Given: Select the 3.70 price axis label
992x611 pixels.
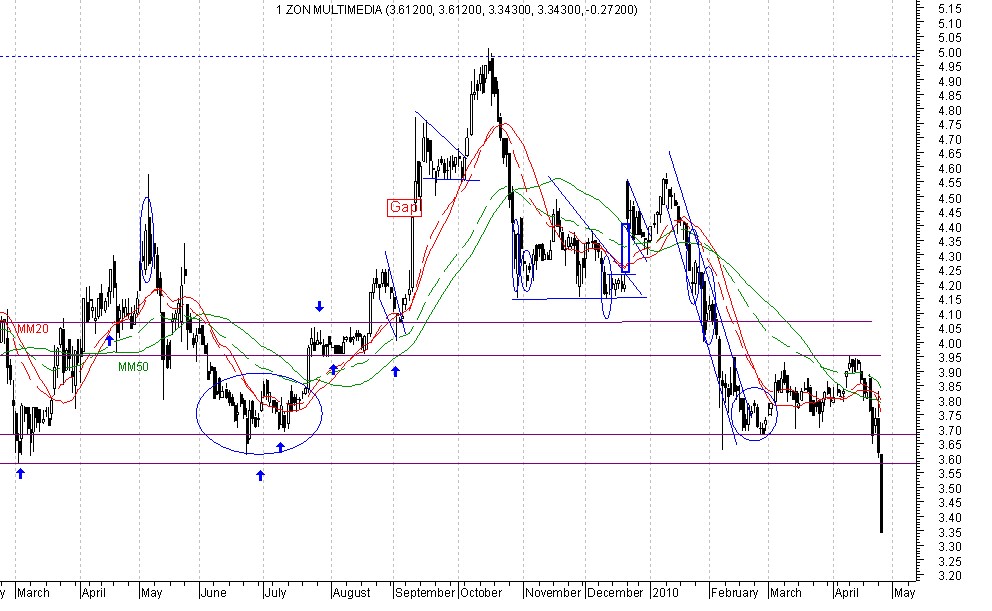Looking at the screenshot, I should (x=951, y=431).
